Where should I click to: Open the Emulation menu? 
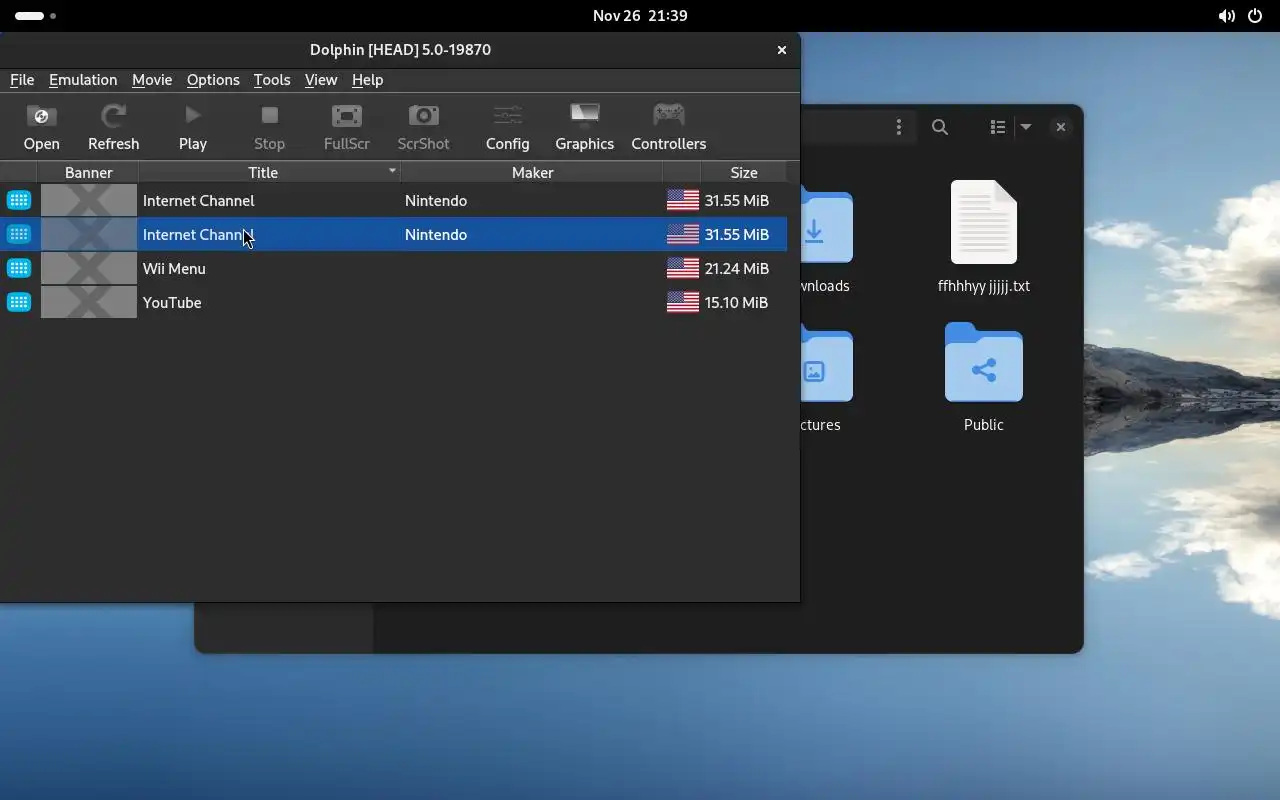pos(83,80)
